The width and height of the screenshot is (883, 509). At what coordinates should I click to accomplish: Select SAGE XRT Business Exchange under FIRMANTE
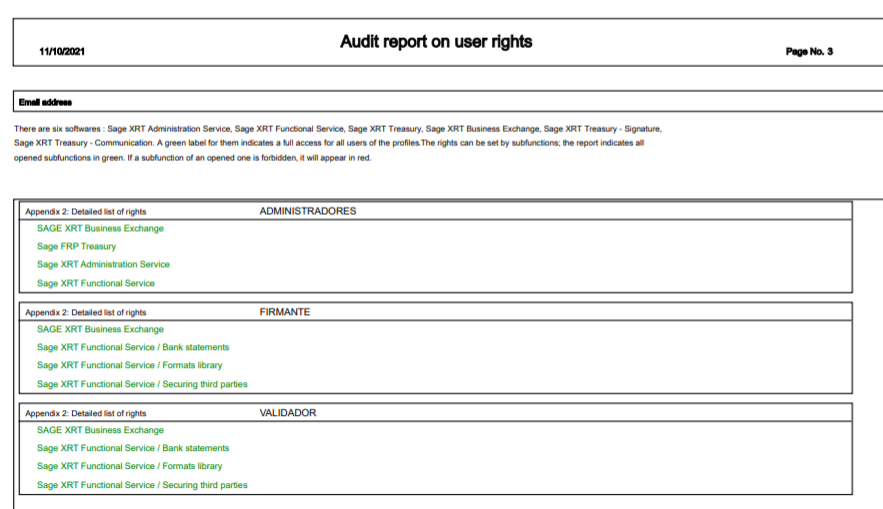(100, 330)
